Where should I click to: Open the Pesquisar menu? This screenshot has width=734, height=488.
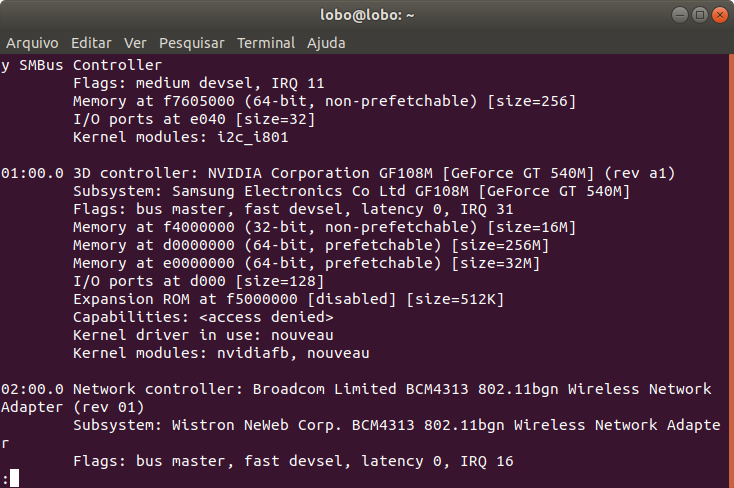coord(192,43)
